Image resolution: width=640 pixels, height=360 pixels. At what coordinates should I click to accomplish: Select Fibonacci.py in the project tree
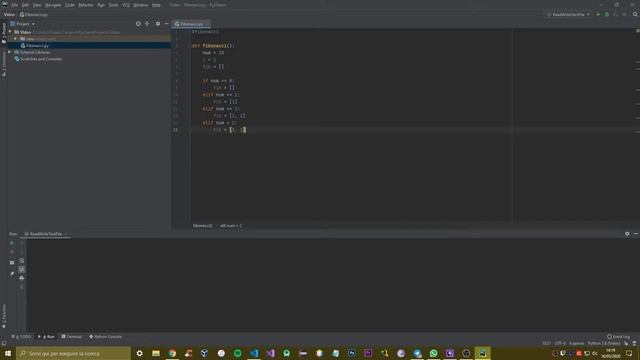(x=37, y=46)
